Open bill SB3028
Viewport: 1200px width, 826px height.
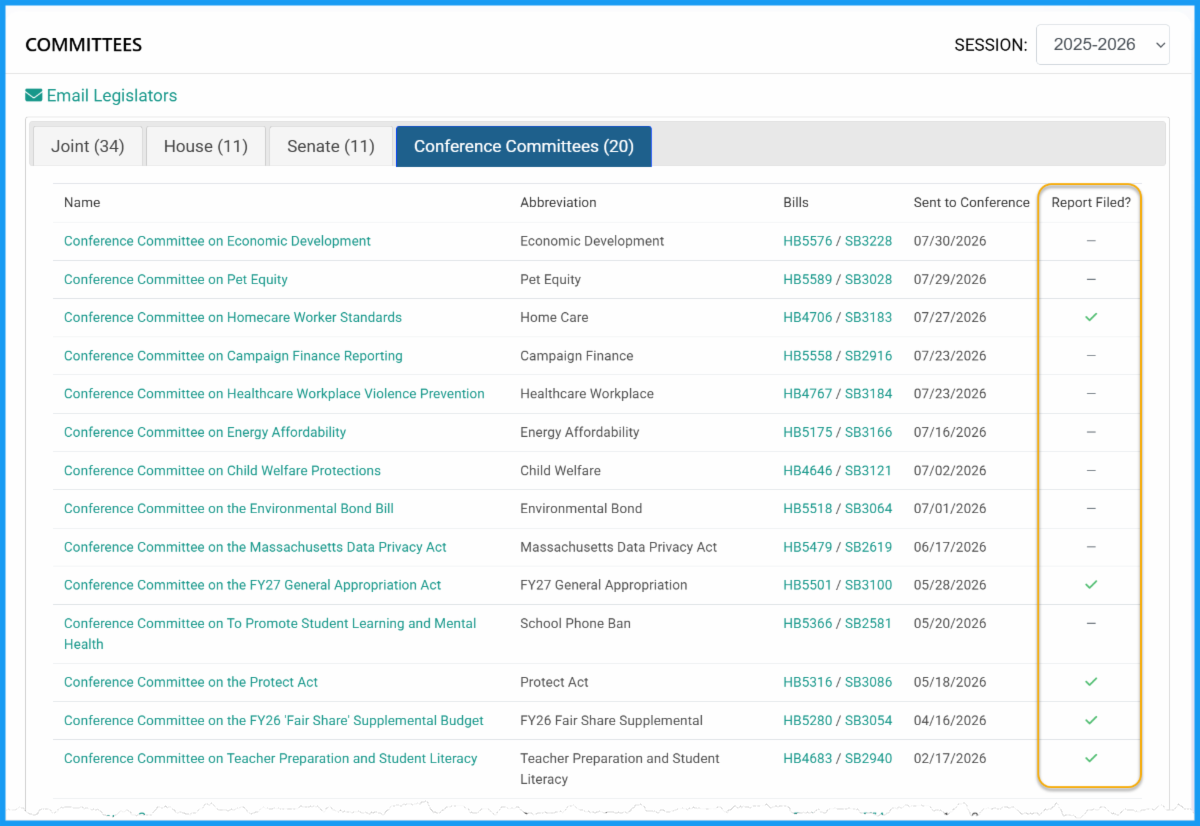point(868,279)
